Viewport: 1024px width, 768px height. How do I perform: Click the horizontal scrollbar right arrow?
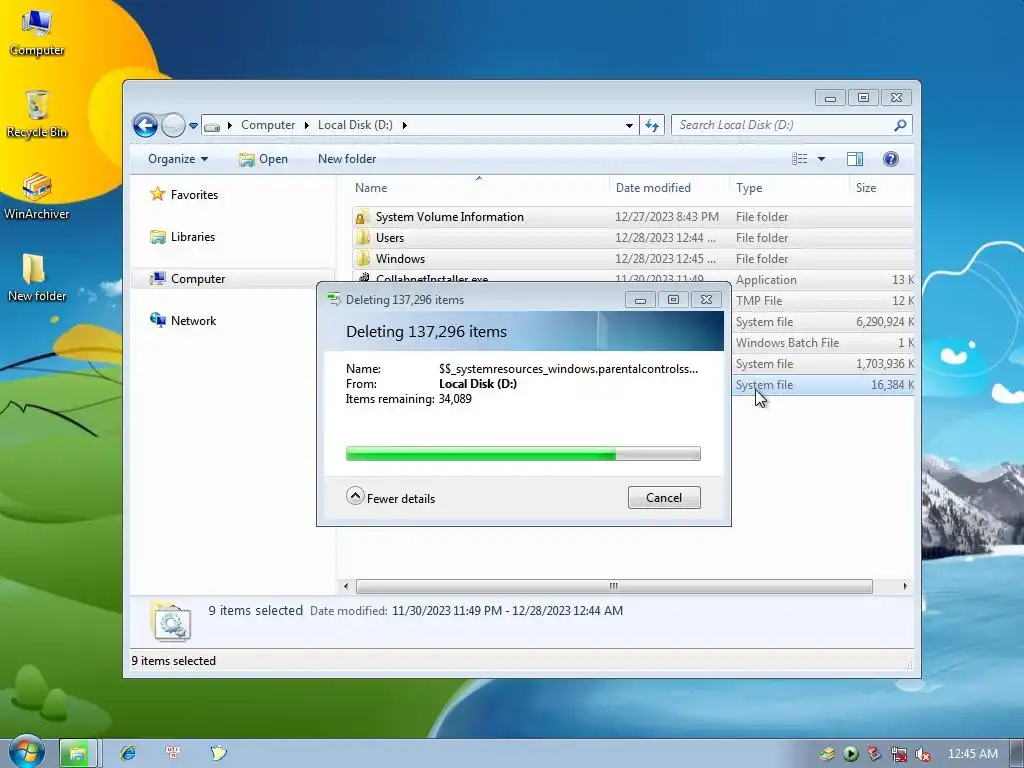(x=905, y=586)
